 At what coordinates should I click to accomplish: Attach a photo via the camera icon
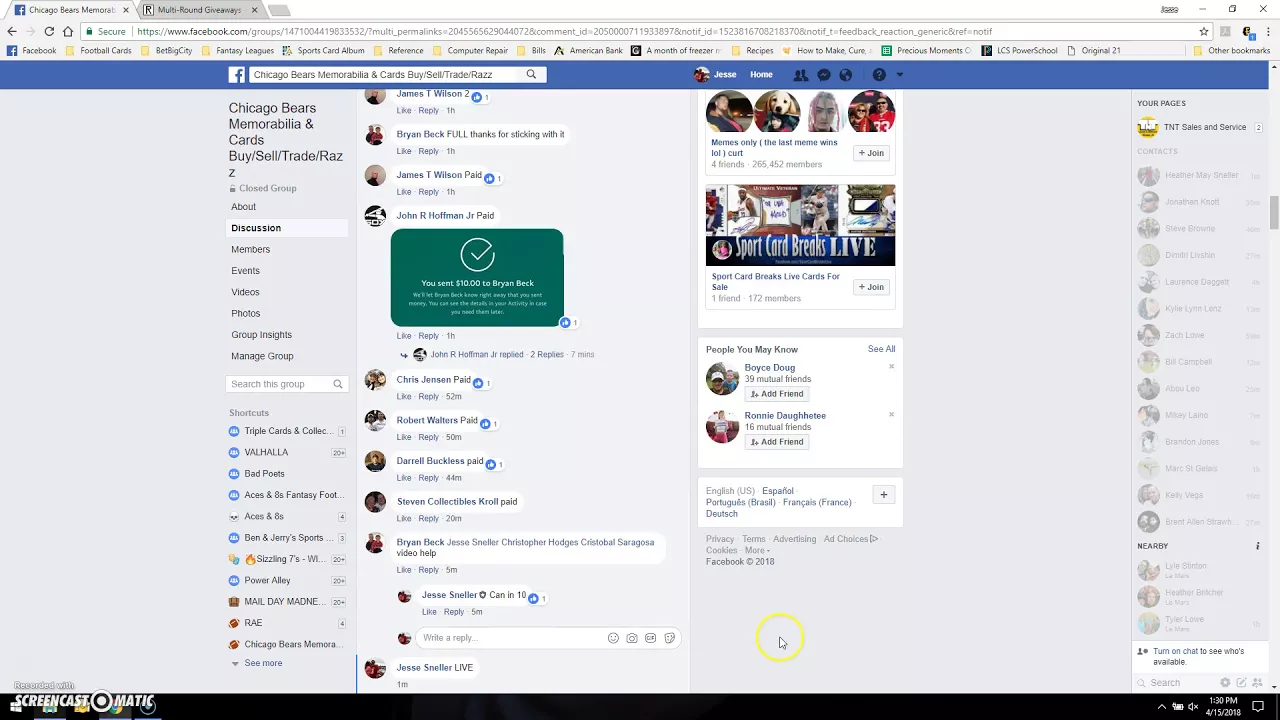pos(632,638)
